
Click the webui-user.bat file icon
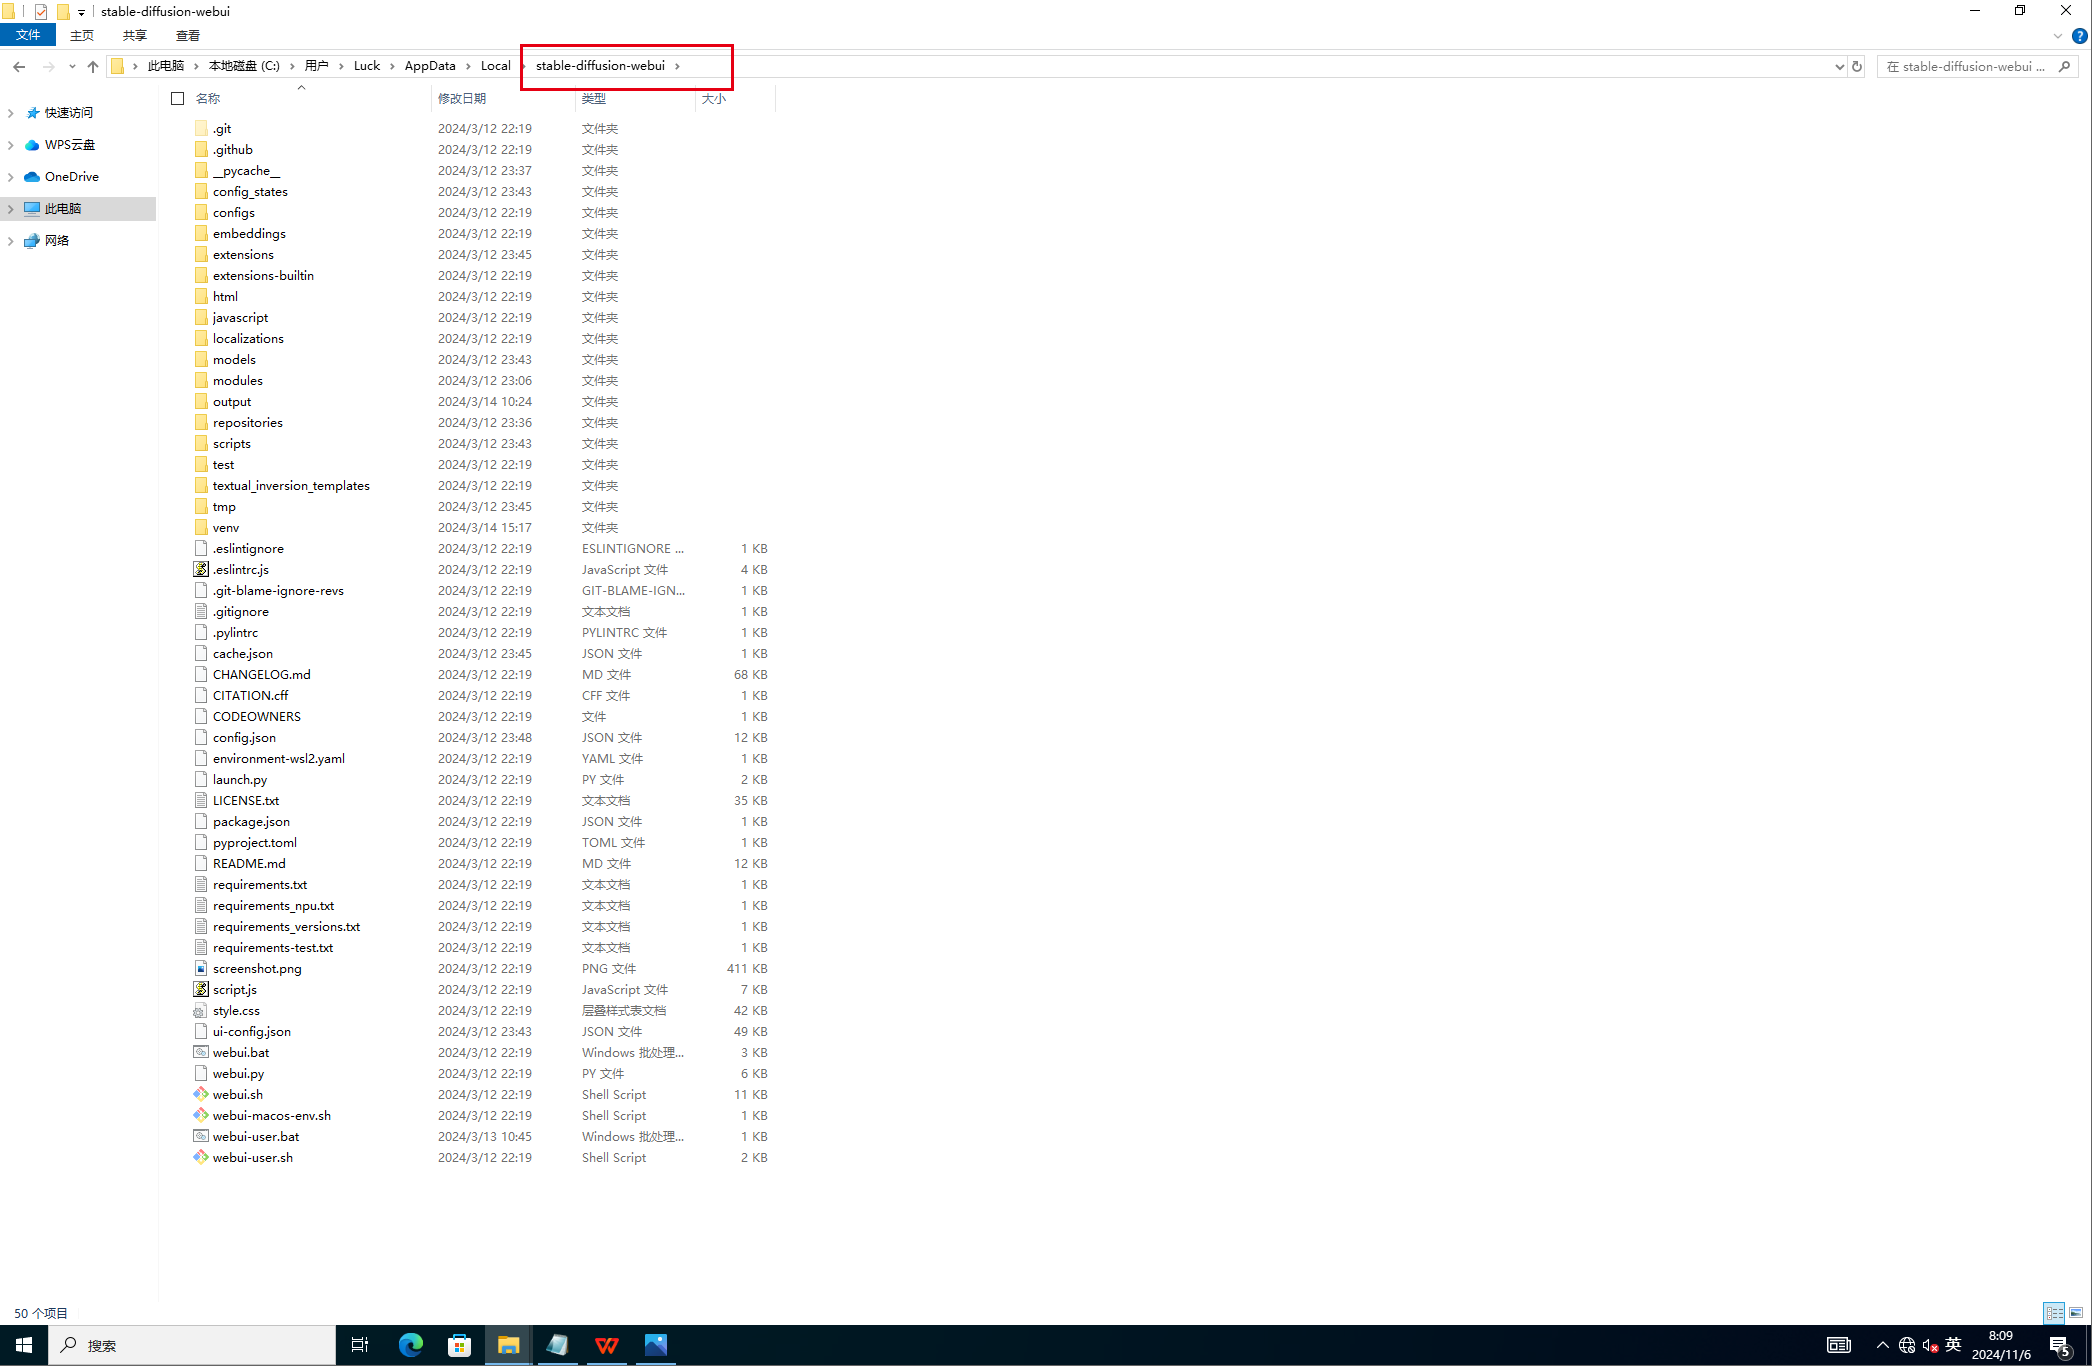(201, 1136)
